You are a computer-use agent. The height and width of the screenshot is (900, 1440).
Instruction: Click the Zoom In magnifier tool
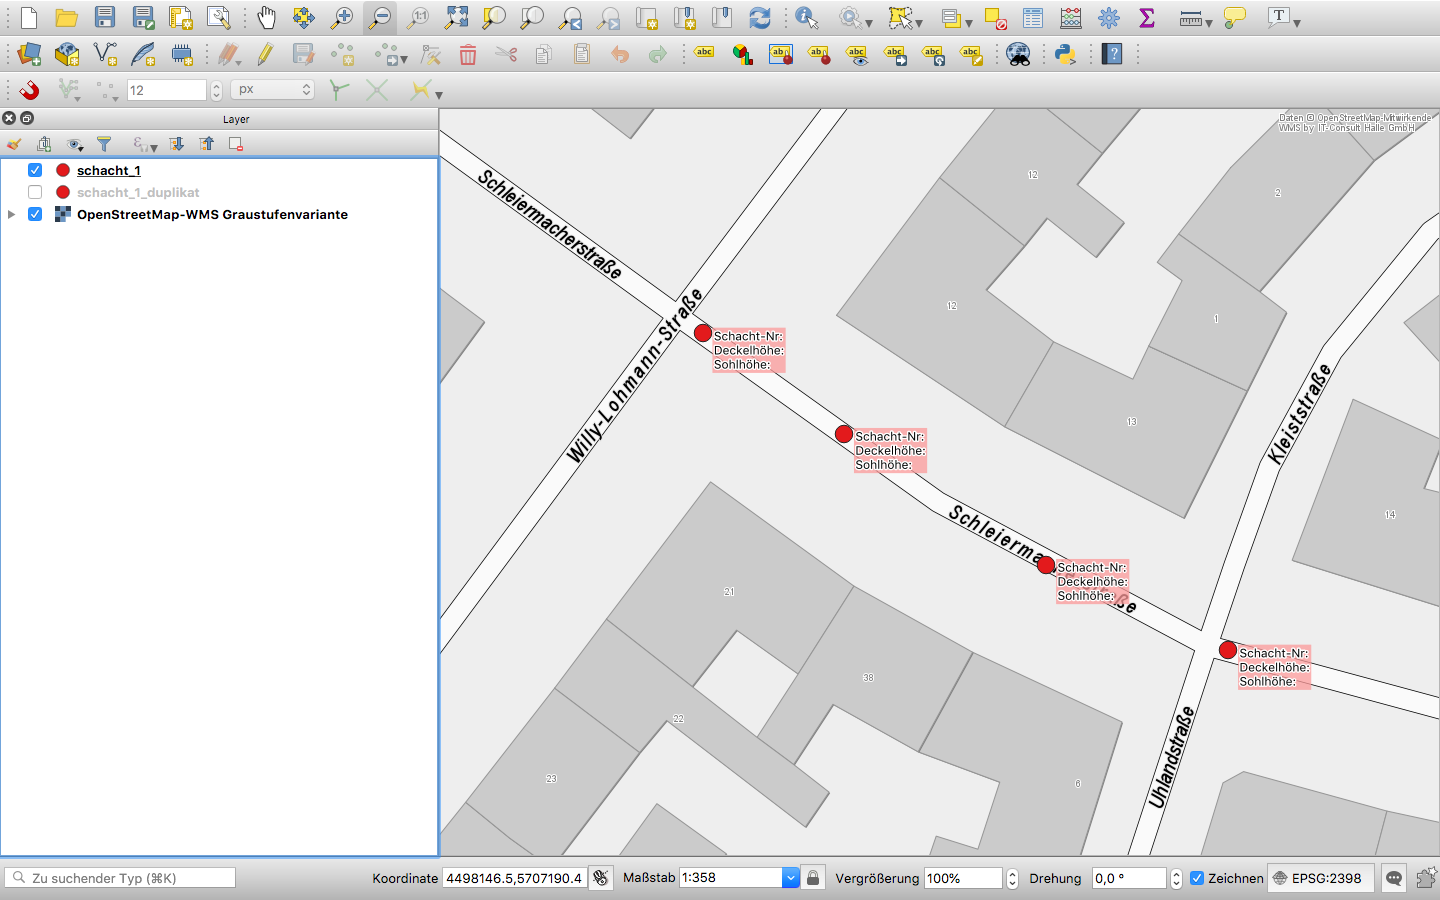click(342, 18)
